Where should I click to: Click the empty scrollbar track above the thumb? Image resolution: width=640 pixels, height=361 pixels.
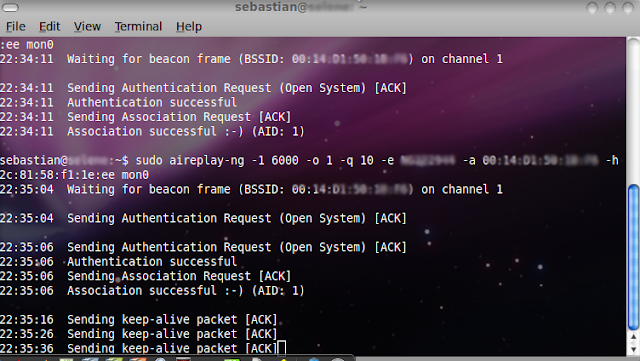pyautogui.click(x=633, y=110)
